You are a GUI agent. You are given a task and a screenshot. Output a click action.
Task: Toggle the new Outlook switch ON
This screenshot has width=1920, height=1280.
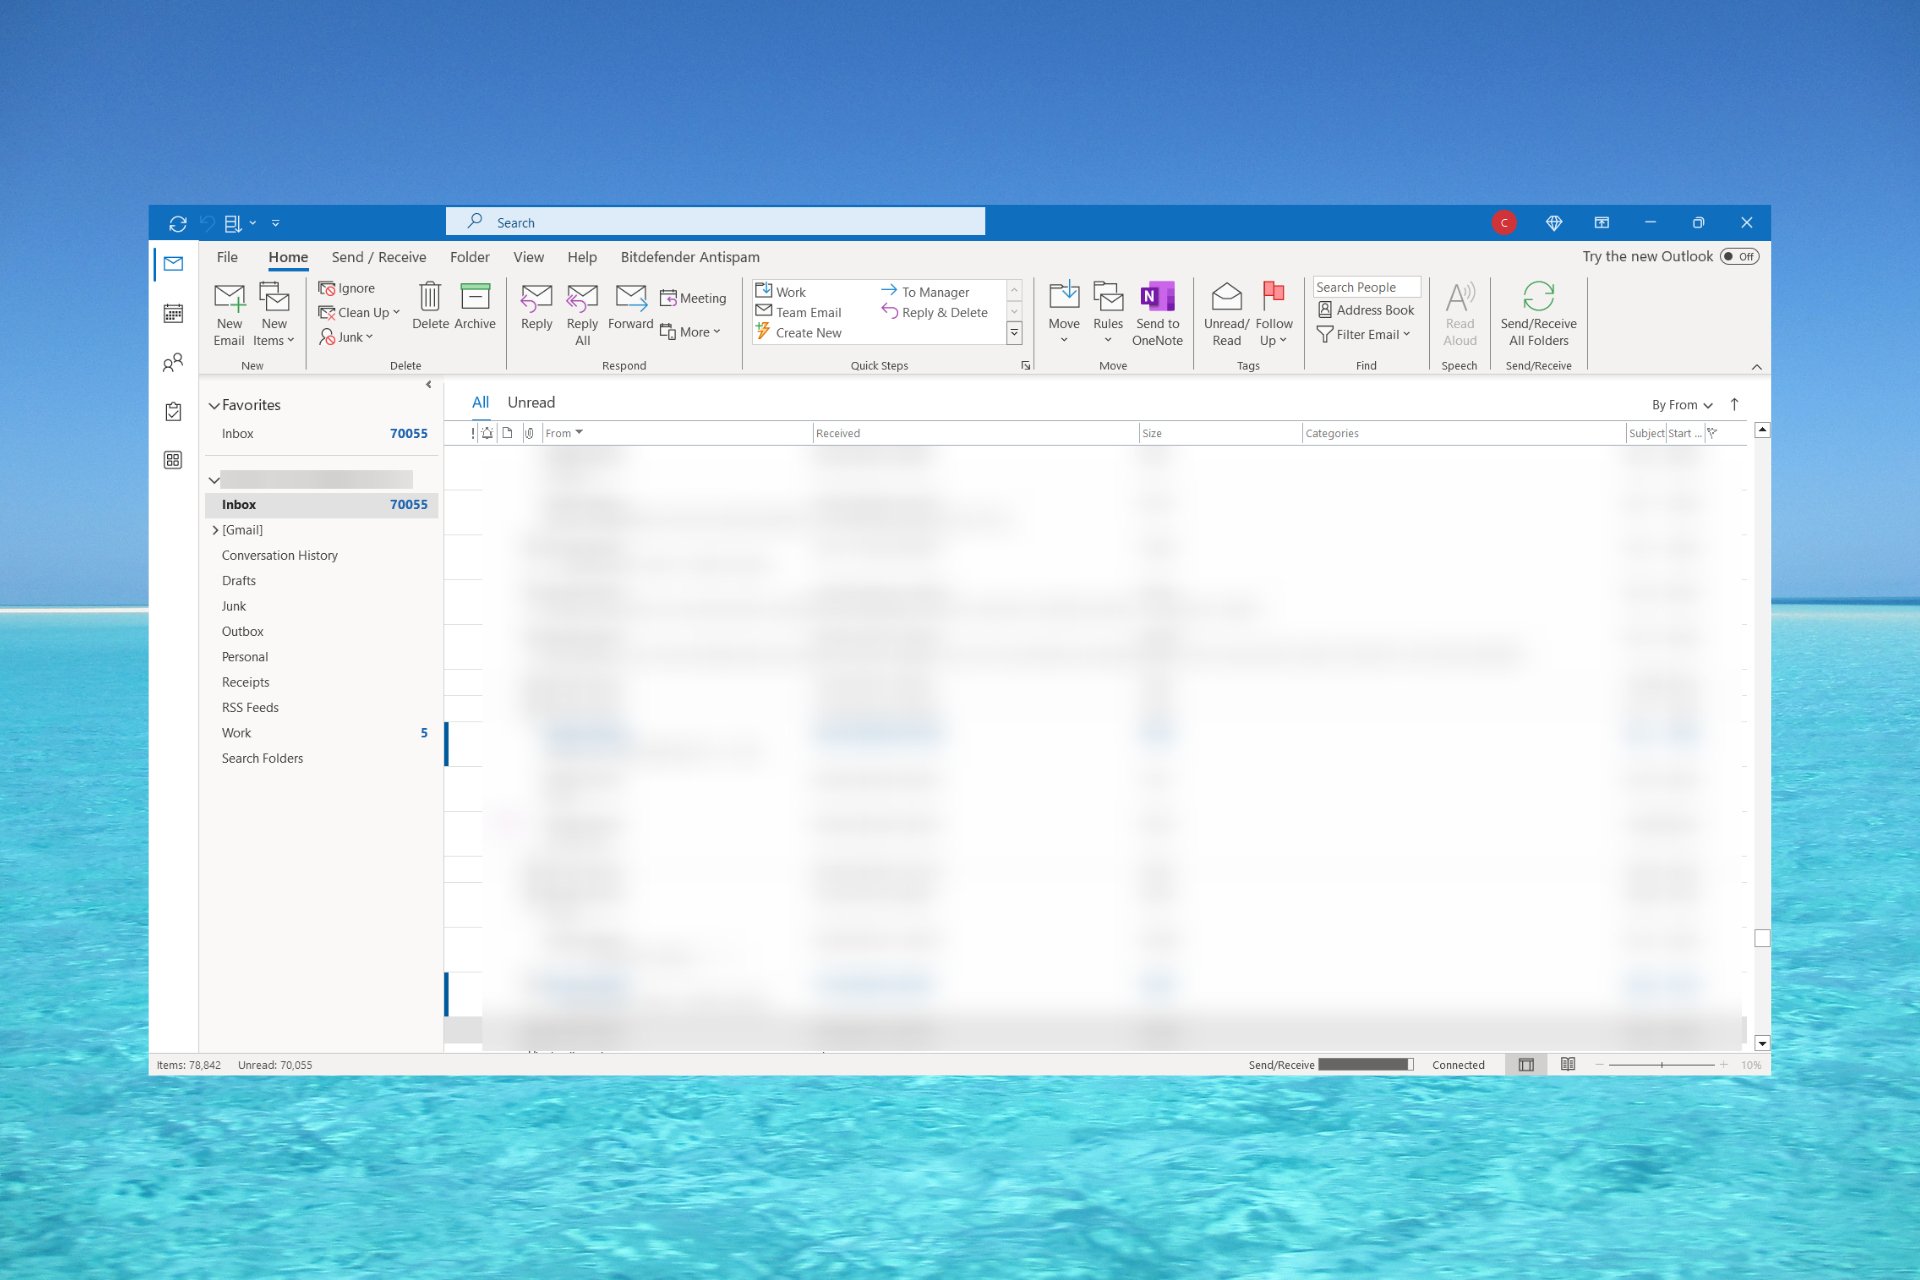tap(1740, 256)
